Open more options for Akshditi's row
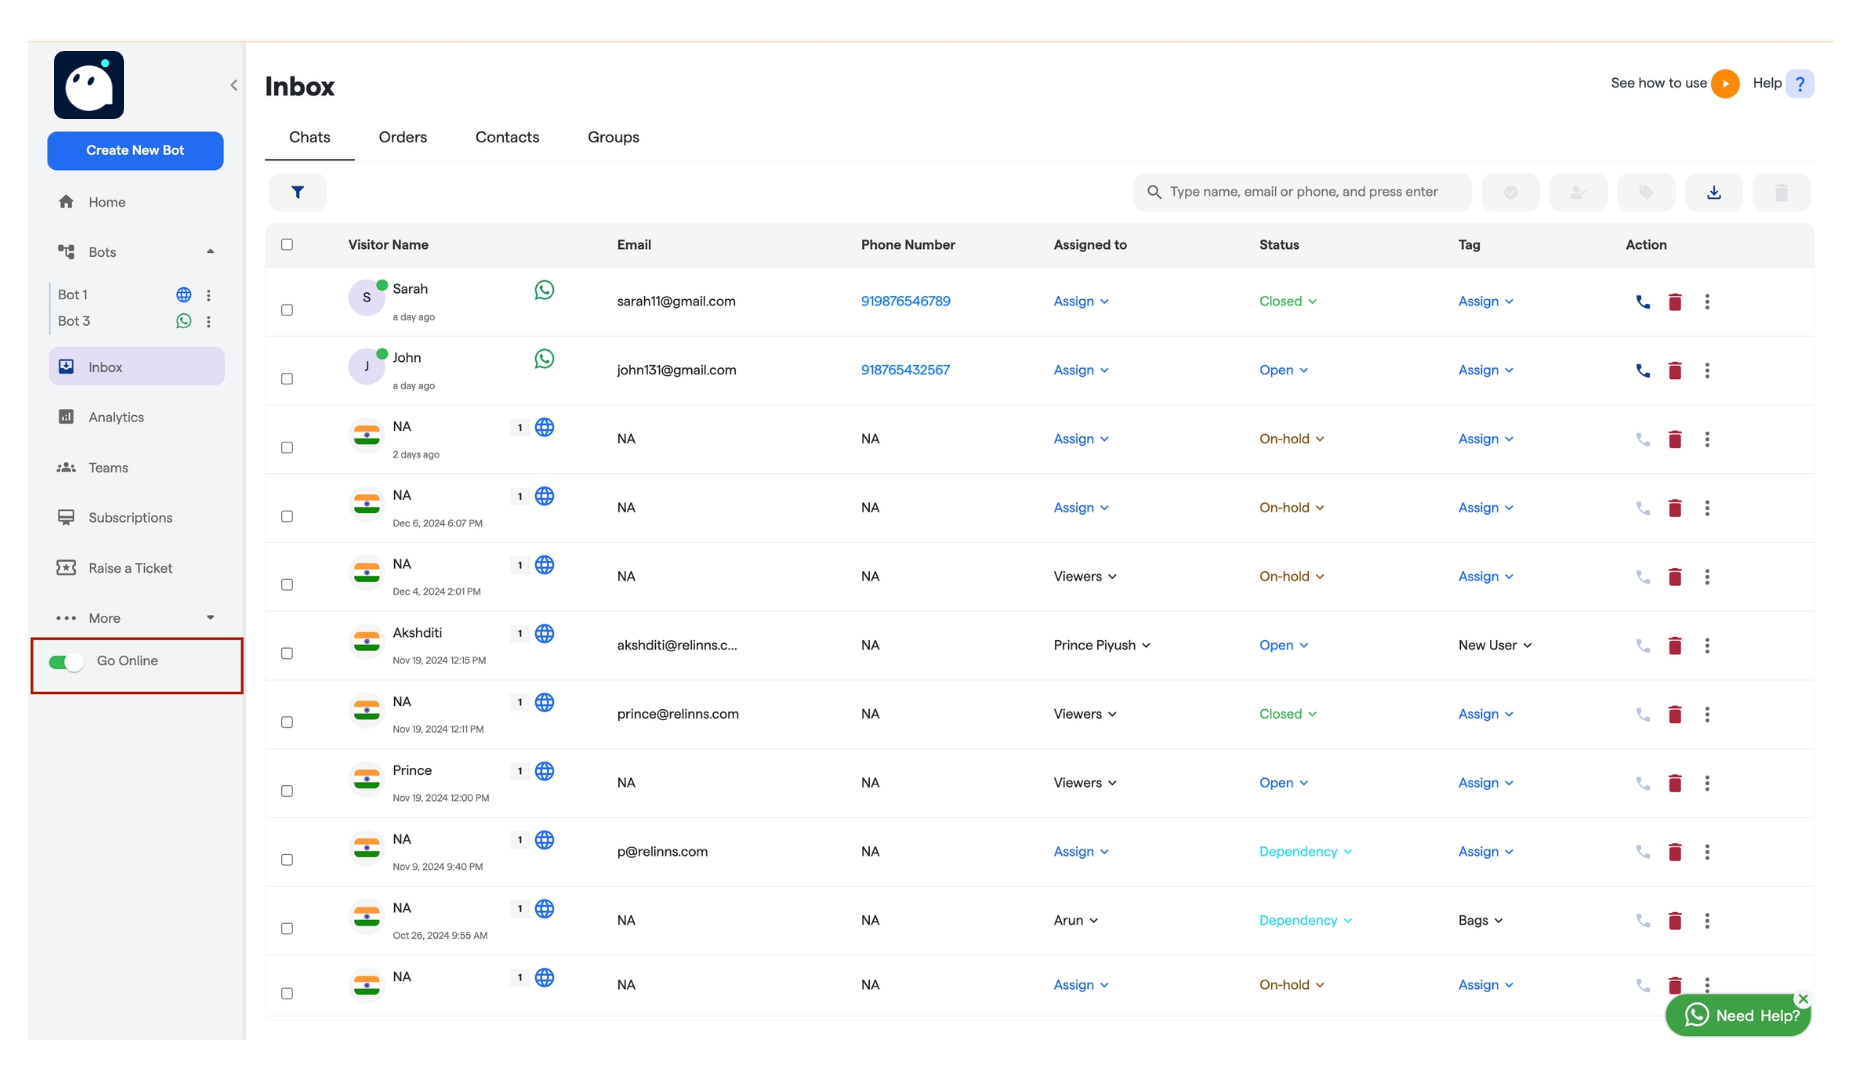Viewport: 1866px width, 1080px height. [1707, 646]
